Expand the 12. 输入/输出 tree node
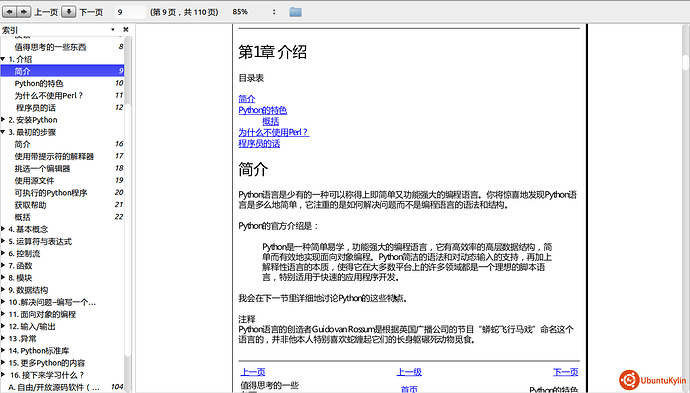Image resolution: width=690 pixels, height=393 pixels. (x=3, y=326)
